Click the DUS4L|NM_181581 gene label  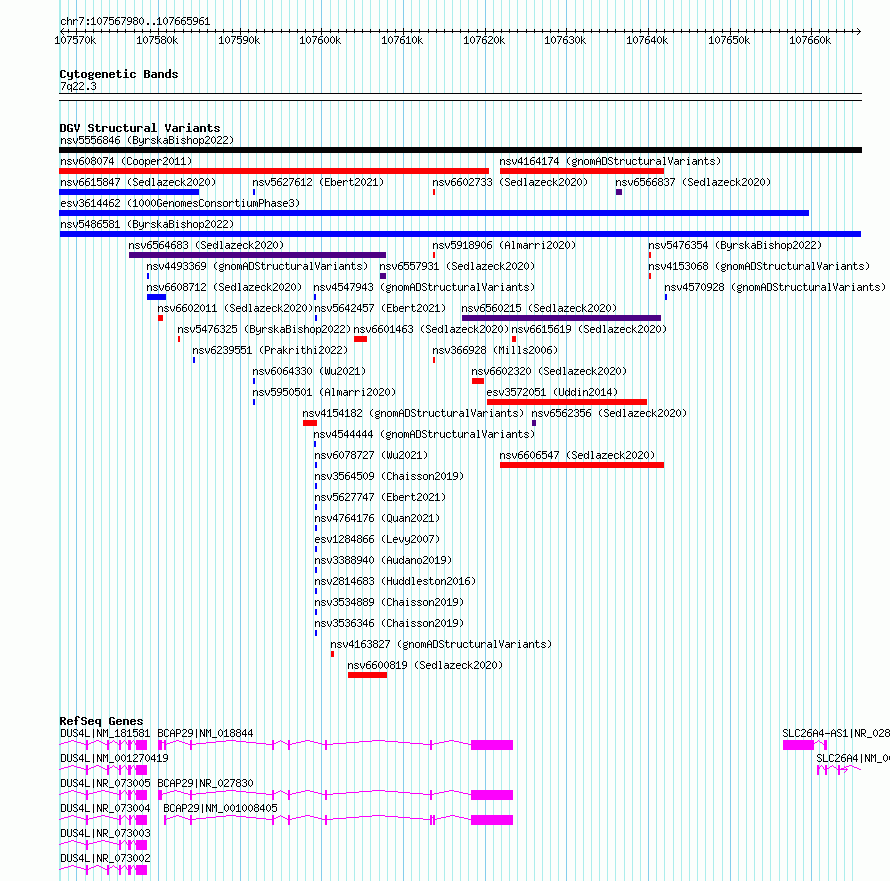(x=105, y=733)
